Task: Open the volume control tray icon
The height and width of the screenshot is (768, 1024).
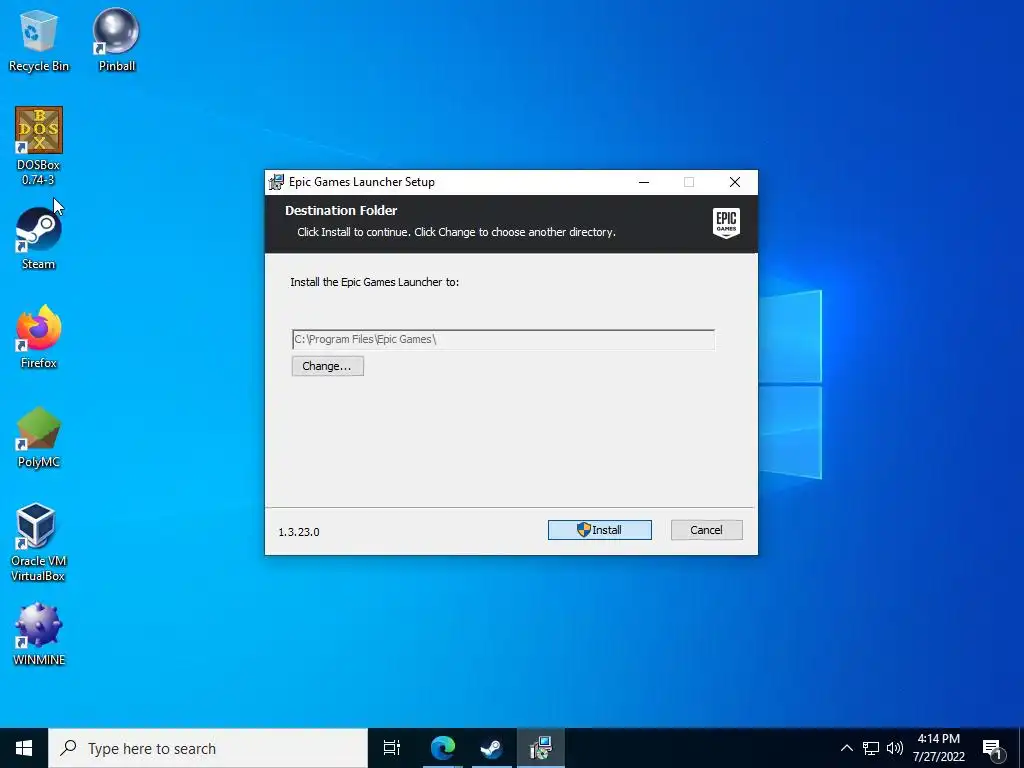Action: click(x=895, y=748)
